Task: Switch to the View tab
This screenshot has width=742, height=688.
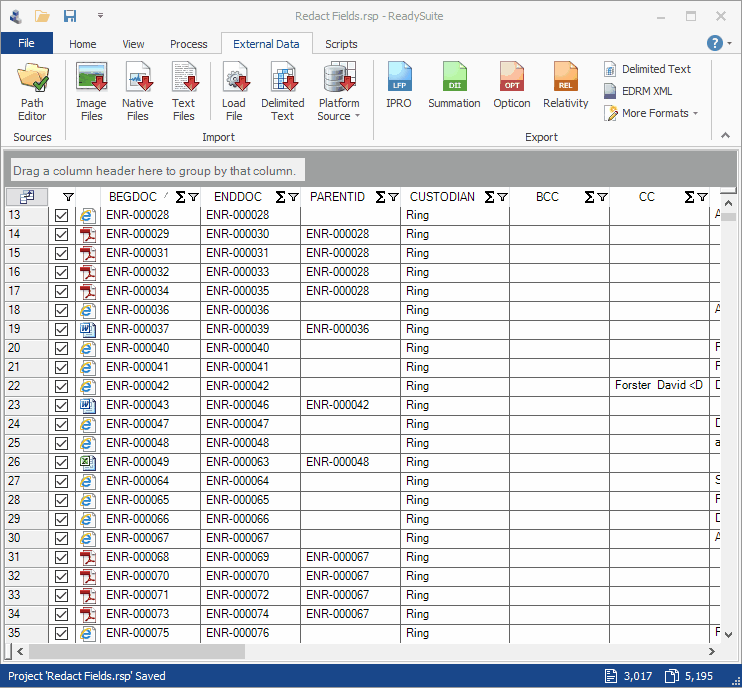Action: [133, 44]
